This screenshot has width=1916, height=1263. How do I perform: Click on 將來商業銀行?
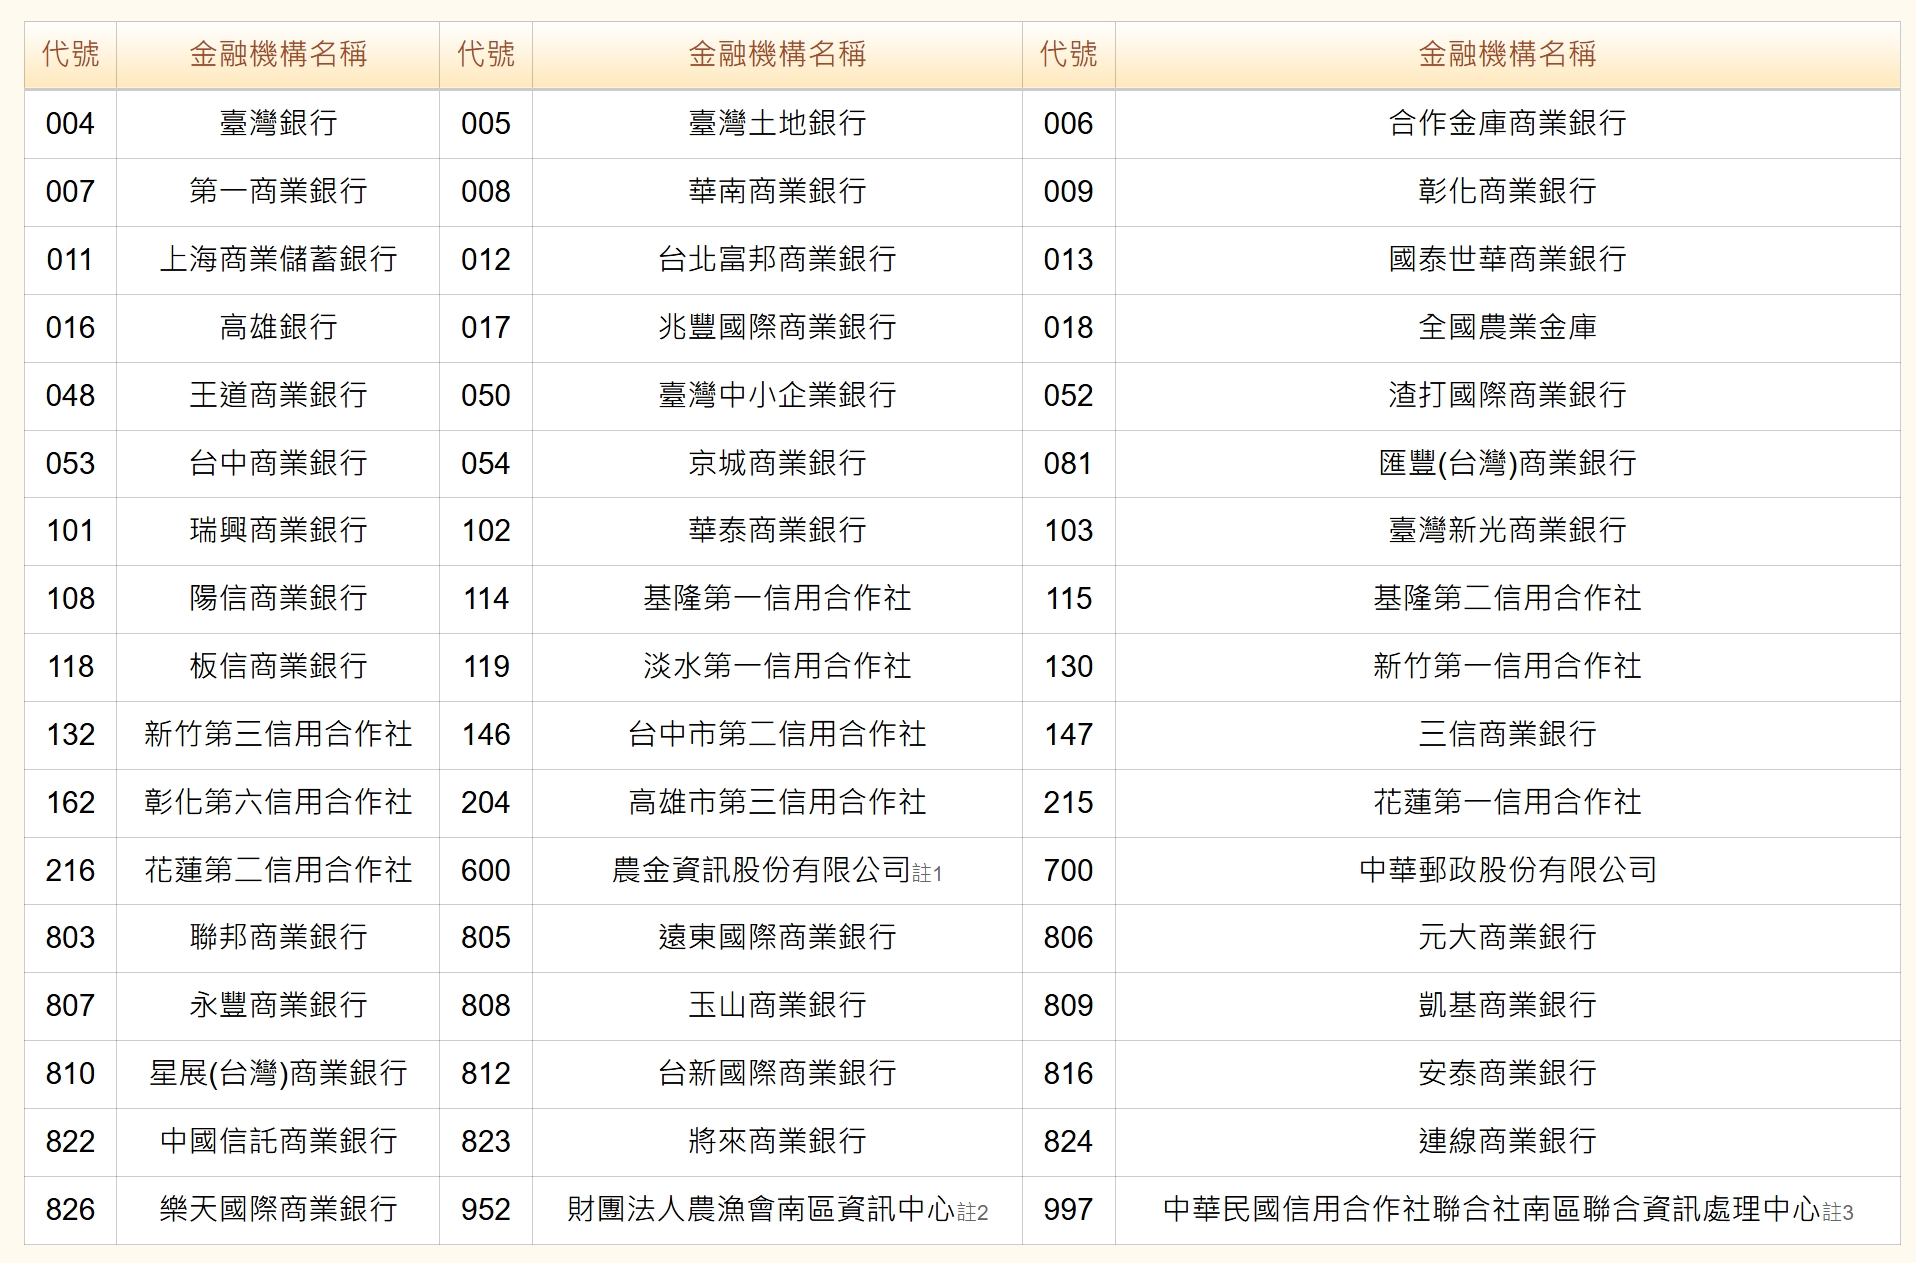point(777,1141)
